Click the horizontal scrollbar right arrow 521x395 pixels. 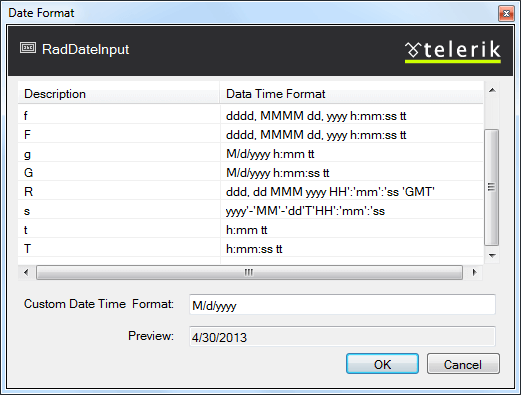(x=474, y=272)
